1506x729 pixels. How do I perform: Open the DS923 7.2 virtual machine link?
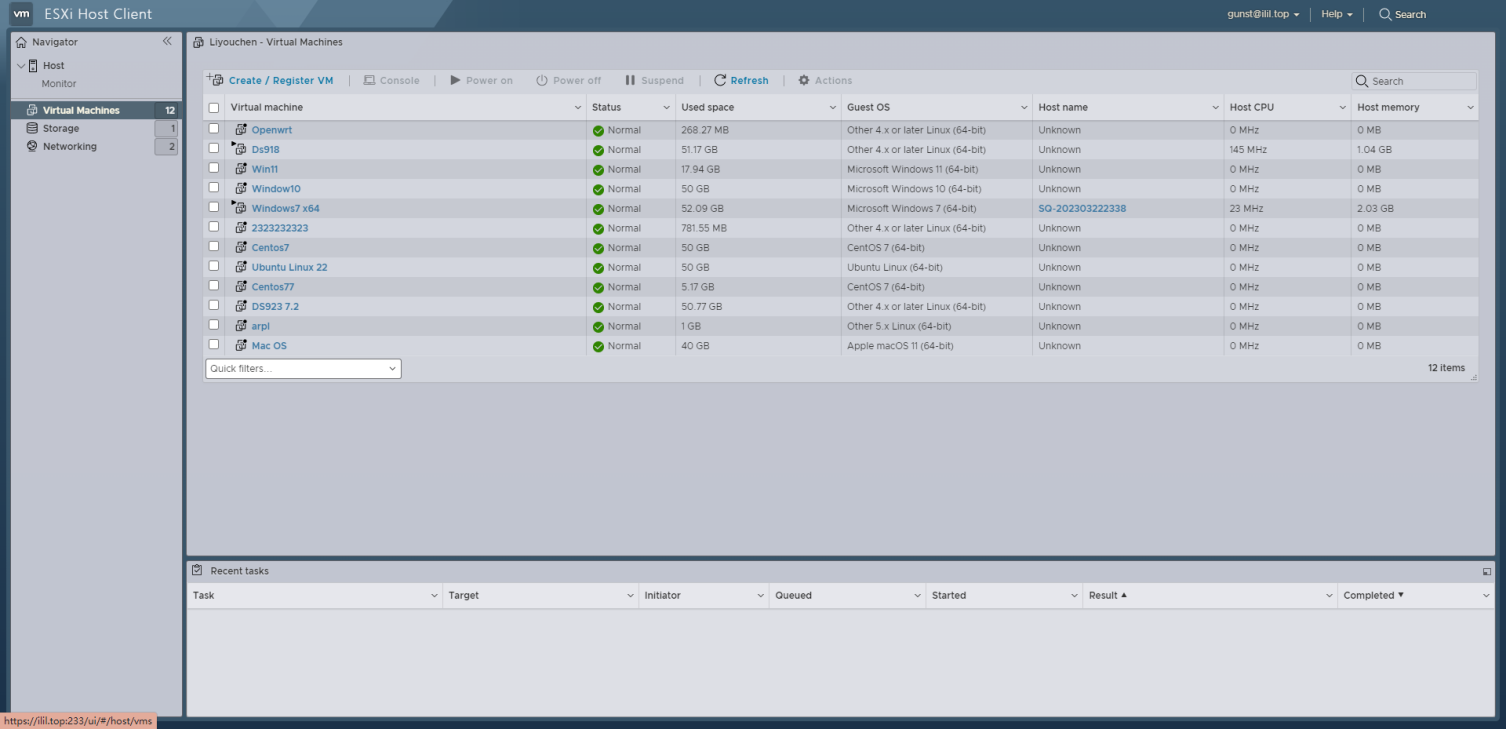[x=275, y=306]
